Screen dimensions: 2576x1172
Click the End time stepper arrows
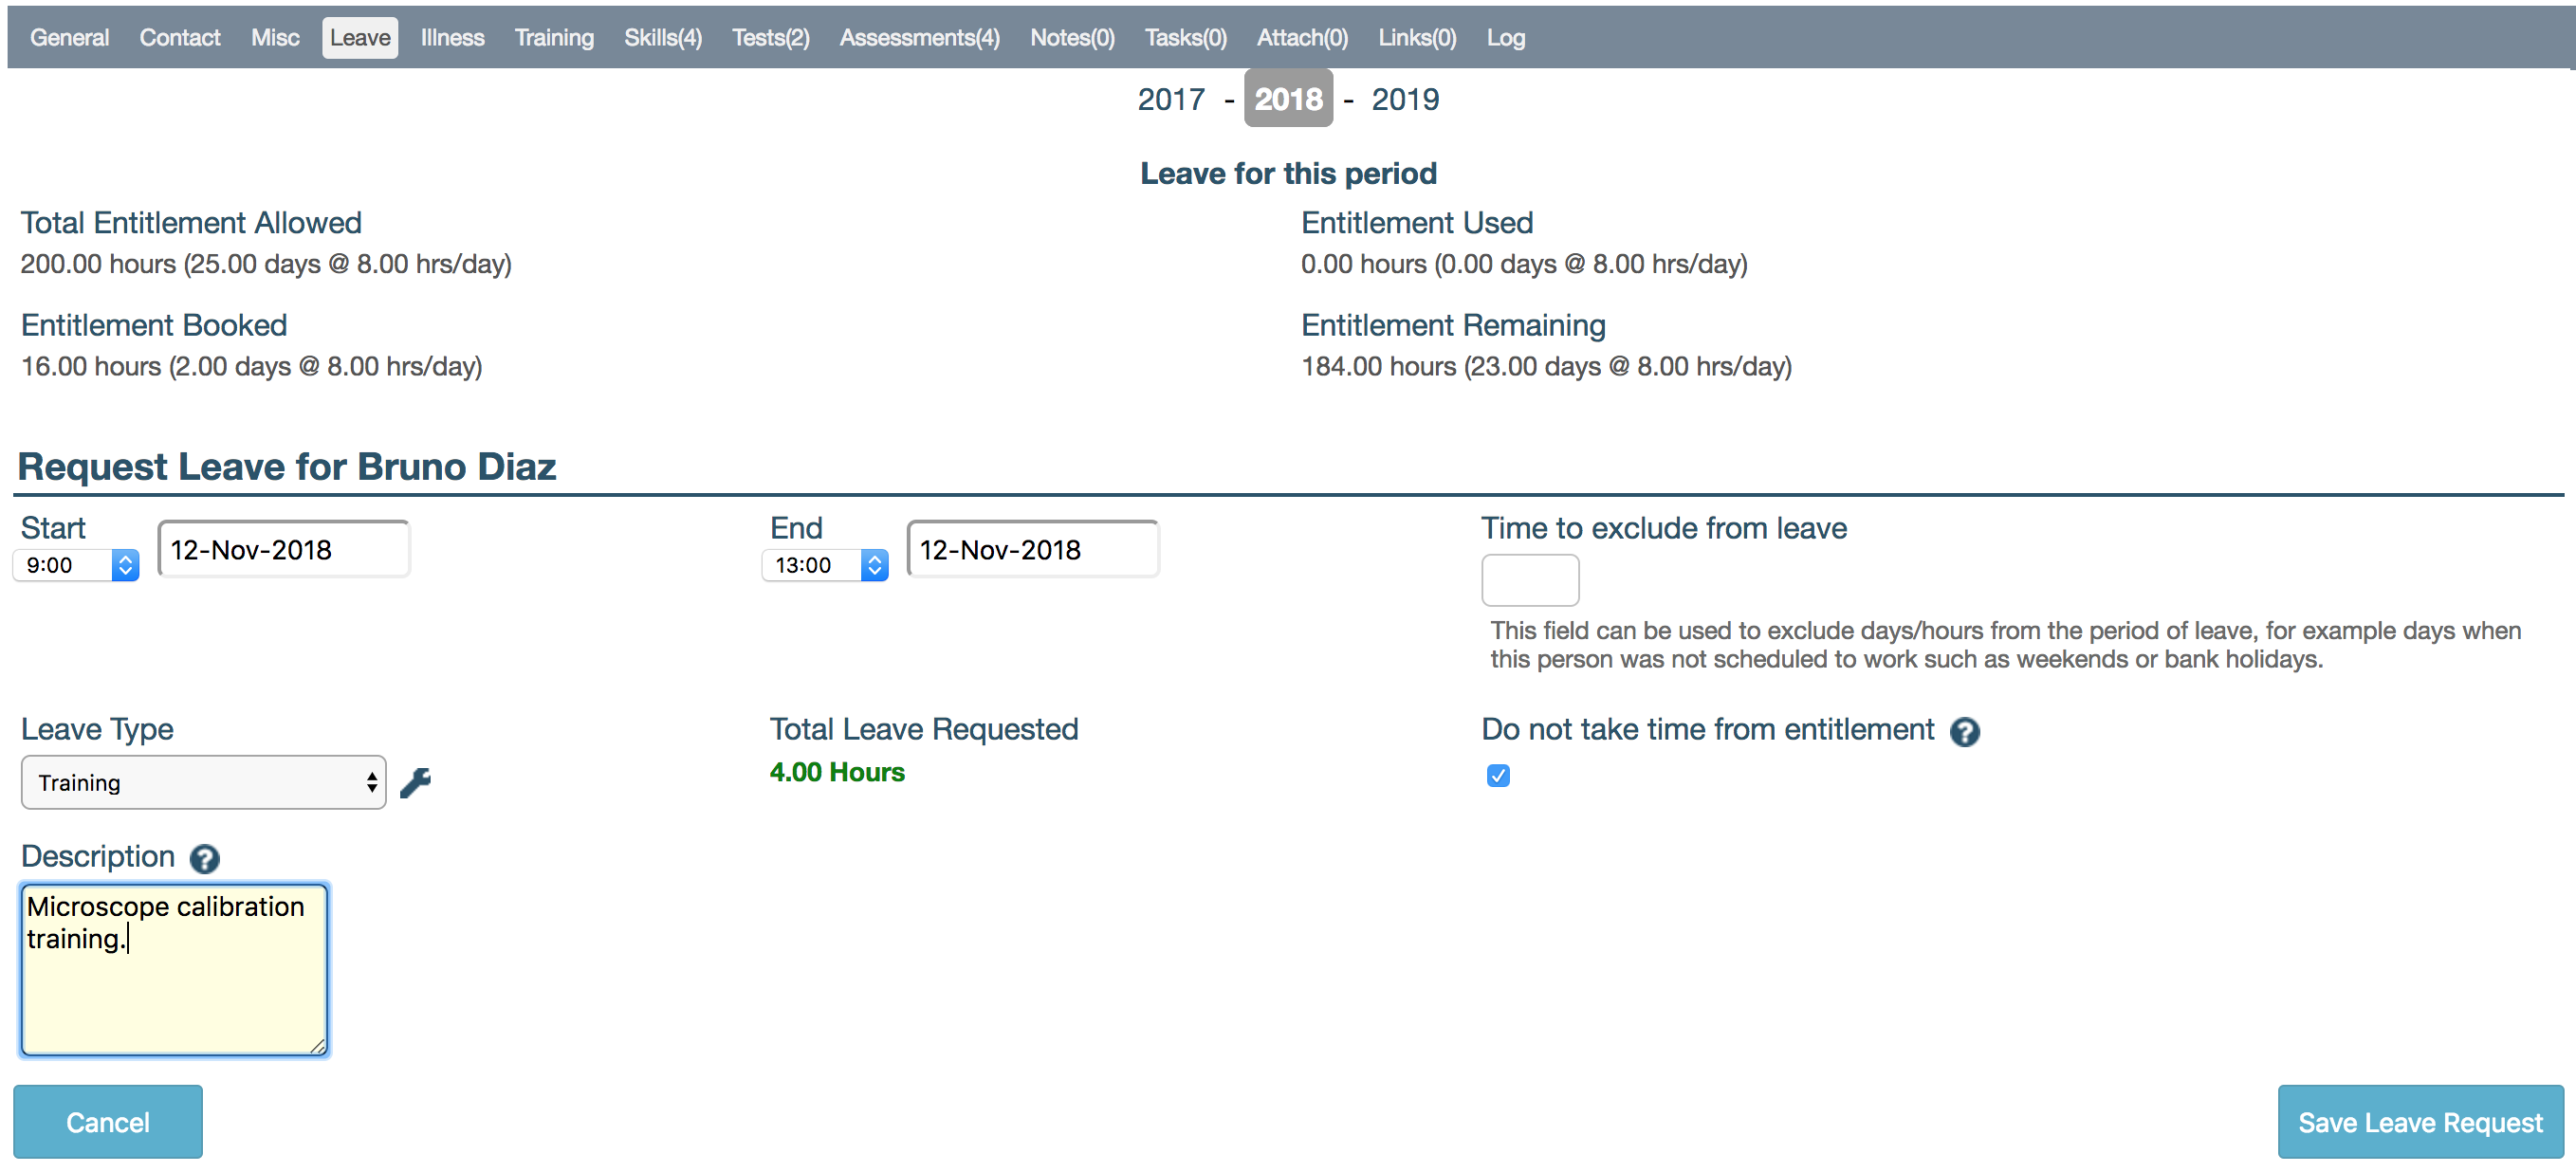click(874, 565)
